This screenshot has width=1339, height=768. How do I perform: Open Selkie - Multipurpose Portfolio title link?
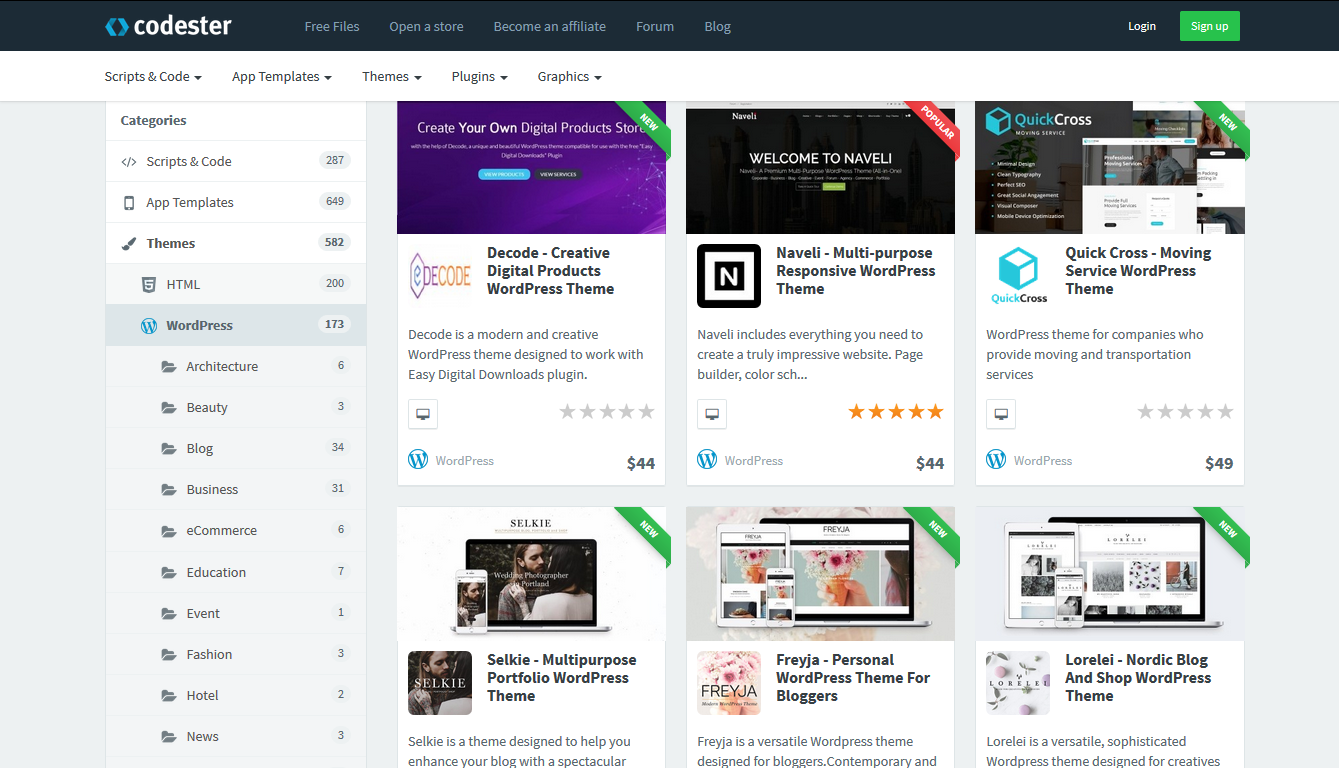tap(562, 678)
